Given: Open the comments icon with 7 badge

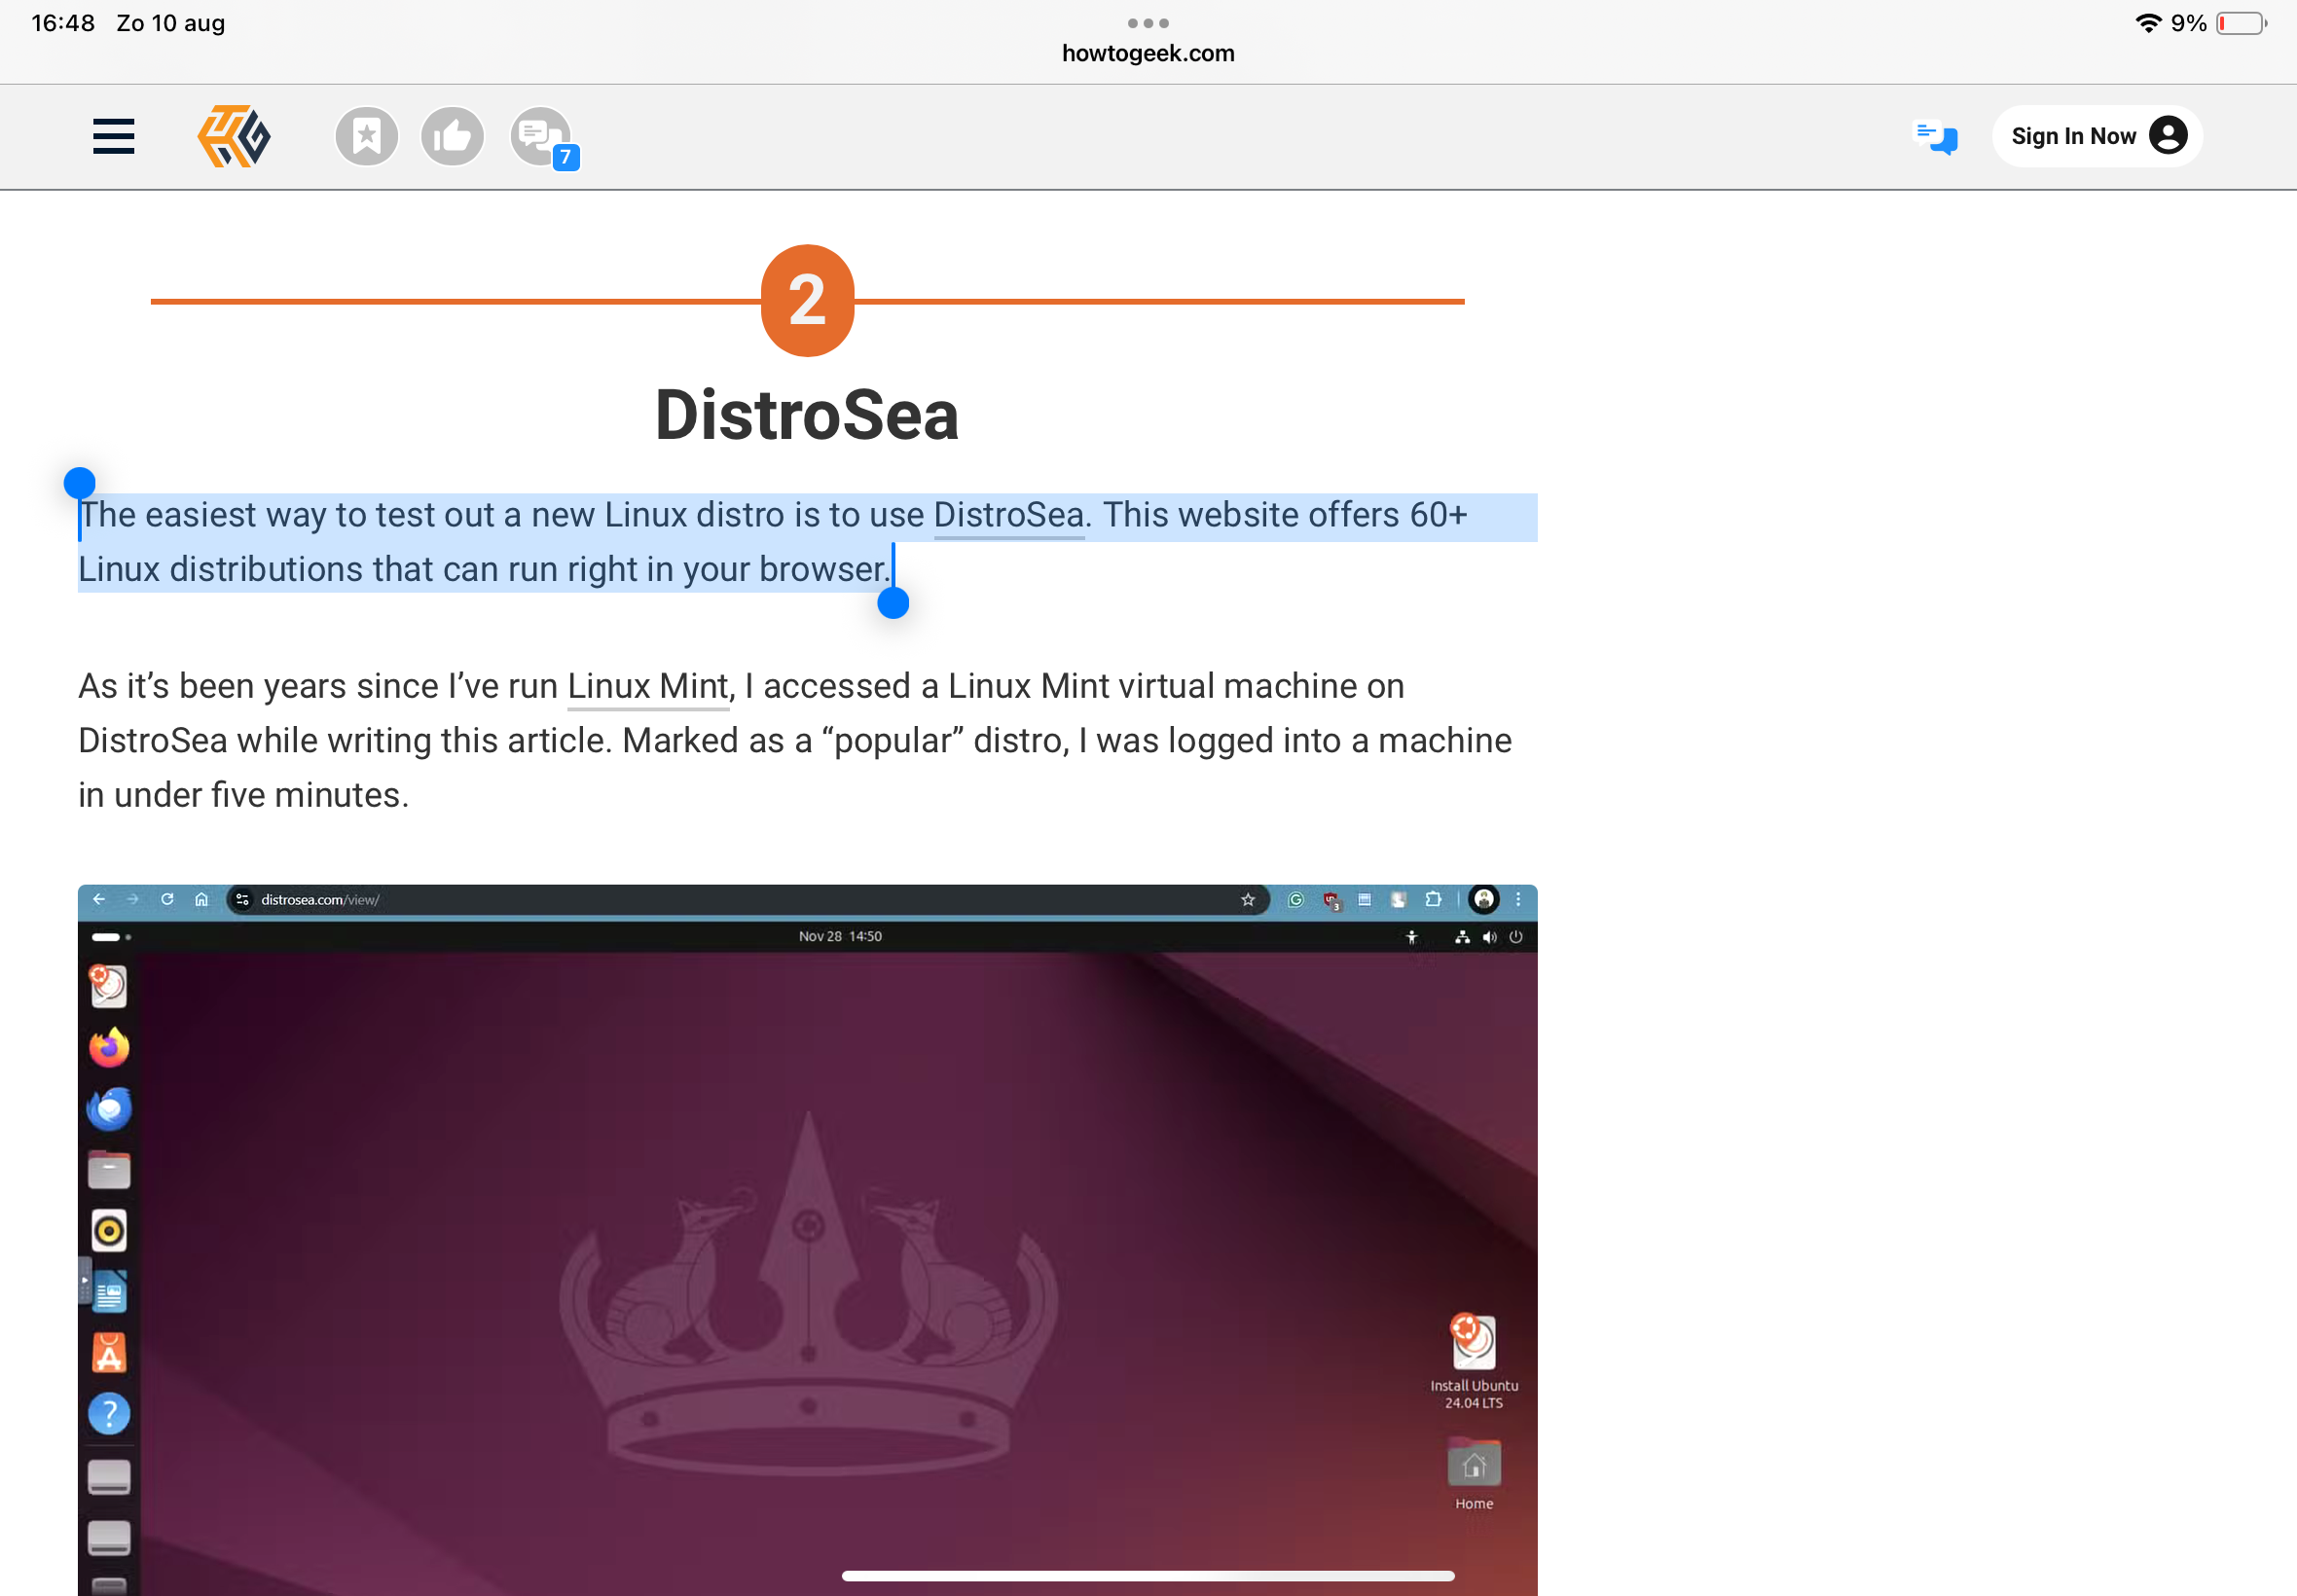Looking at the screenshot, I should (541, 136).
